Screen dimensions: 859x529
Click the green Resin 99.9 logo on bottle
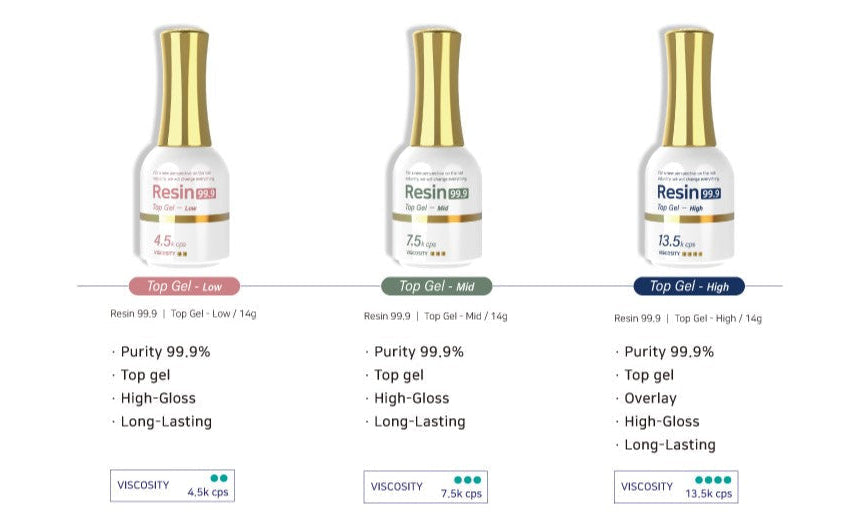click(x=436, y=192)
